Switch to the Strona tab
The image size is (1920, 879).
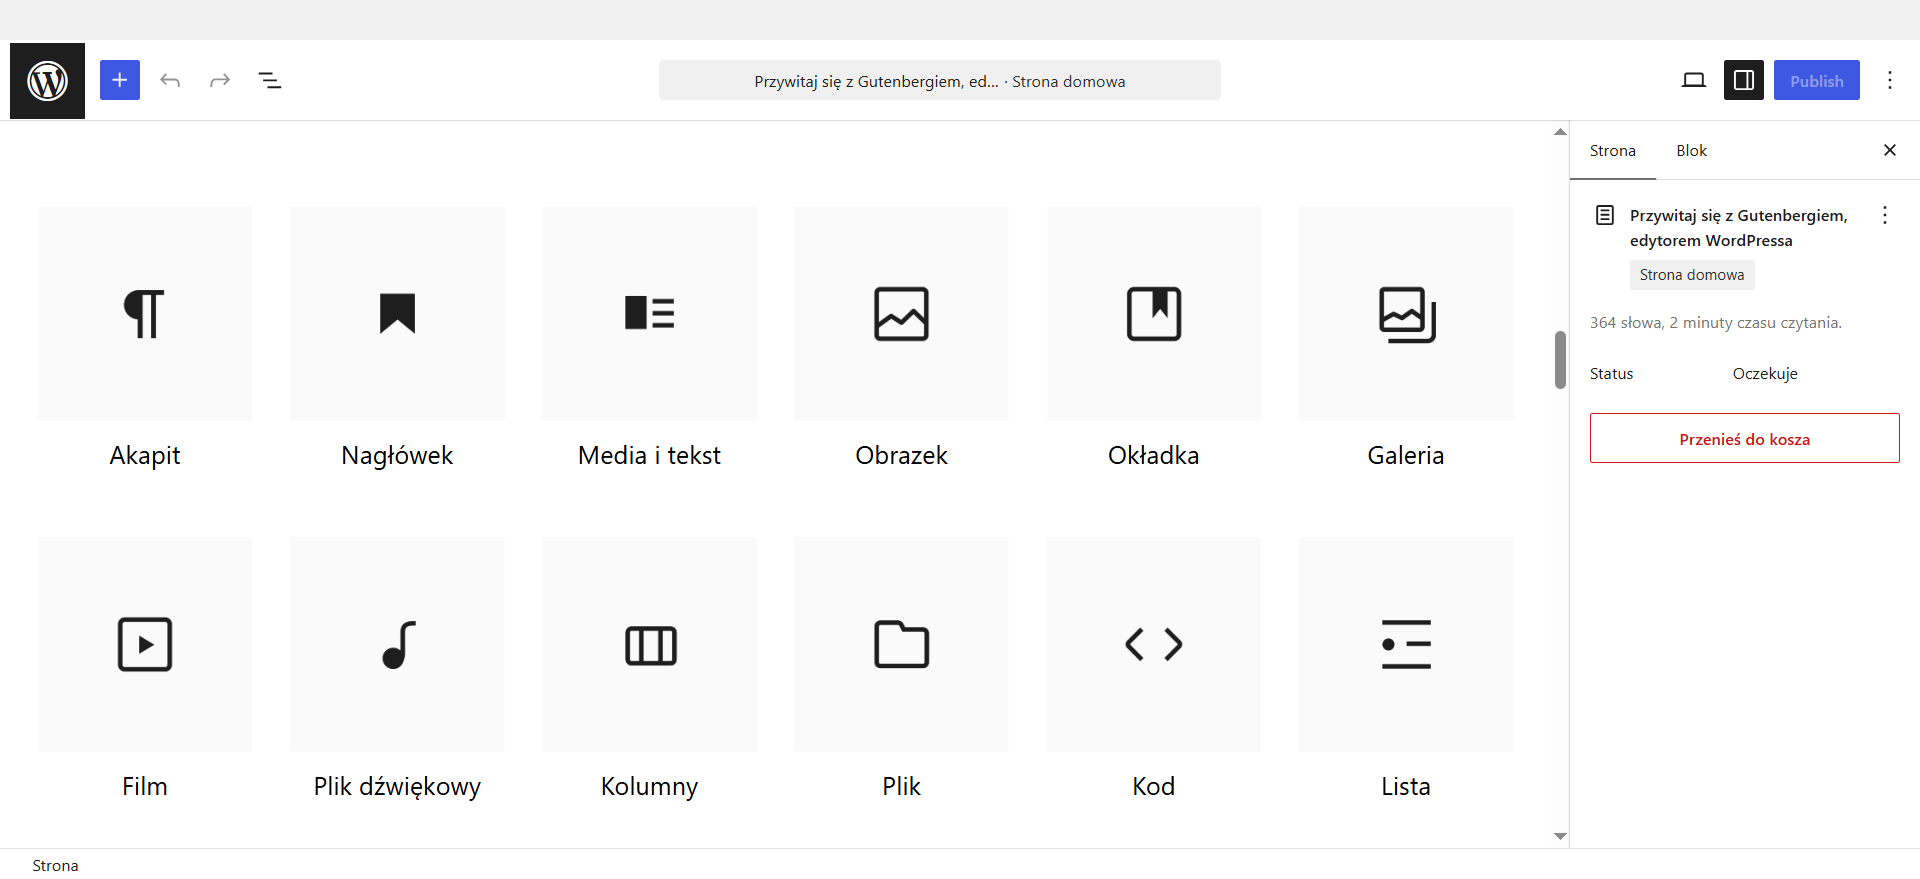pos(1613,151)
